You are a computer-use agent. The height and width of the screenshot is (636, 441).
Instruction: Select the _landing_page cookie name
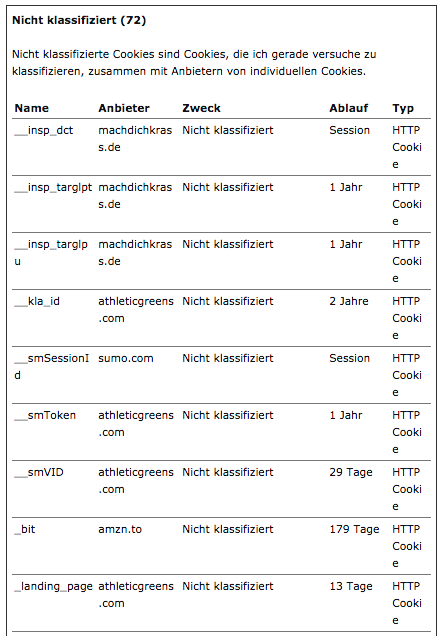[53, 587]
